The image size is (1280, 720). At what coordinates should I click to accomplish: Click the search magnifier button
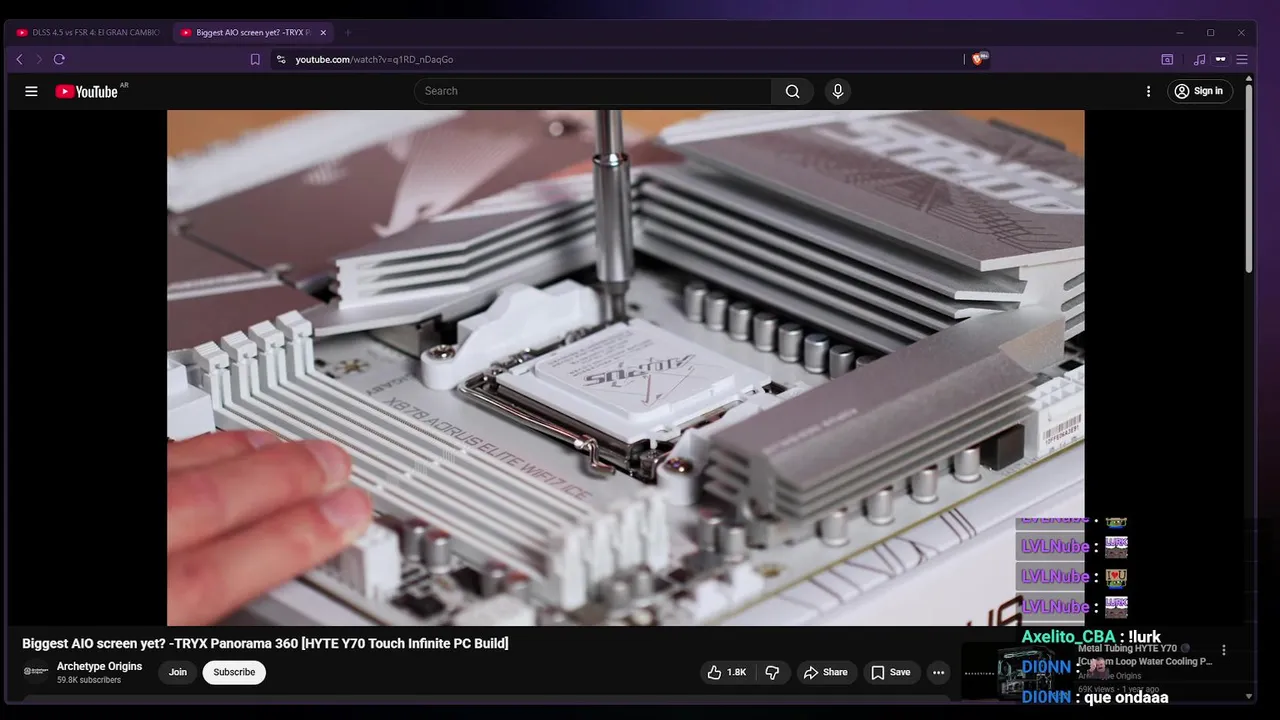[792, 91]
